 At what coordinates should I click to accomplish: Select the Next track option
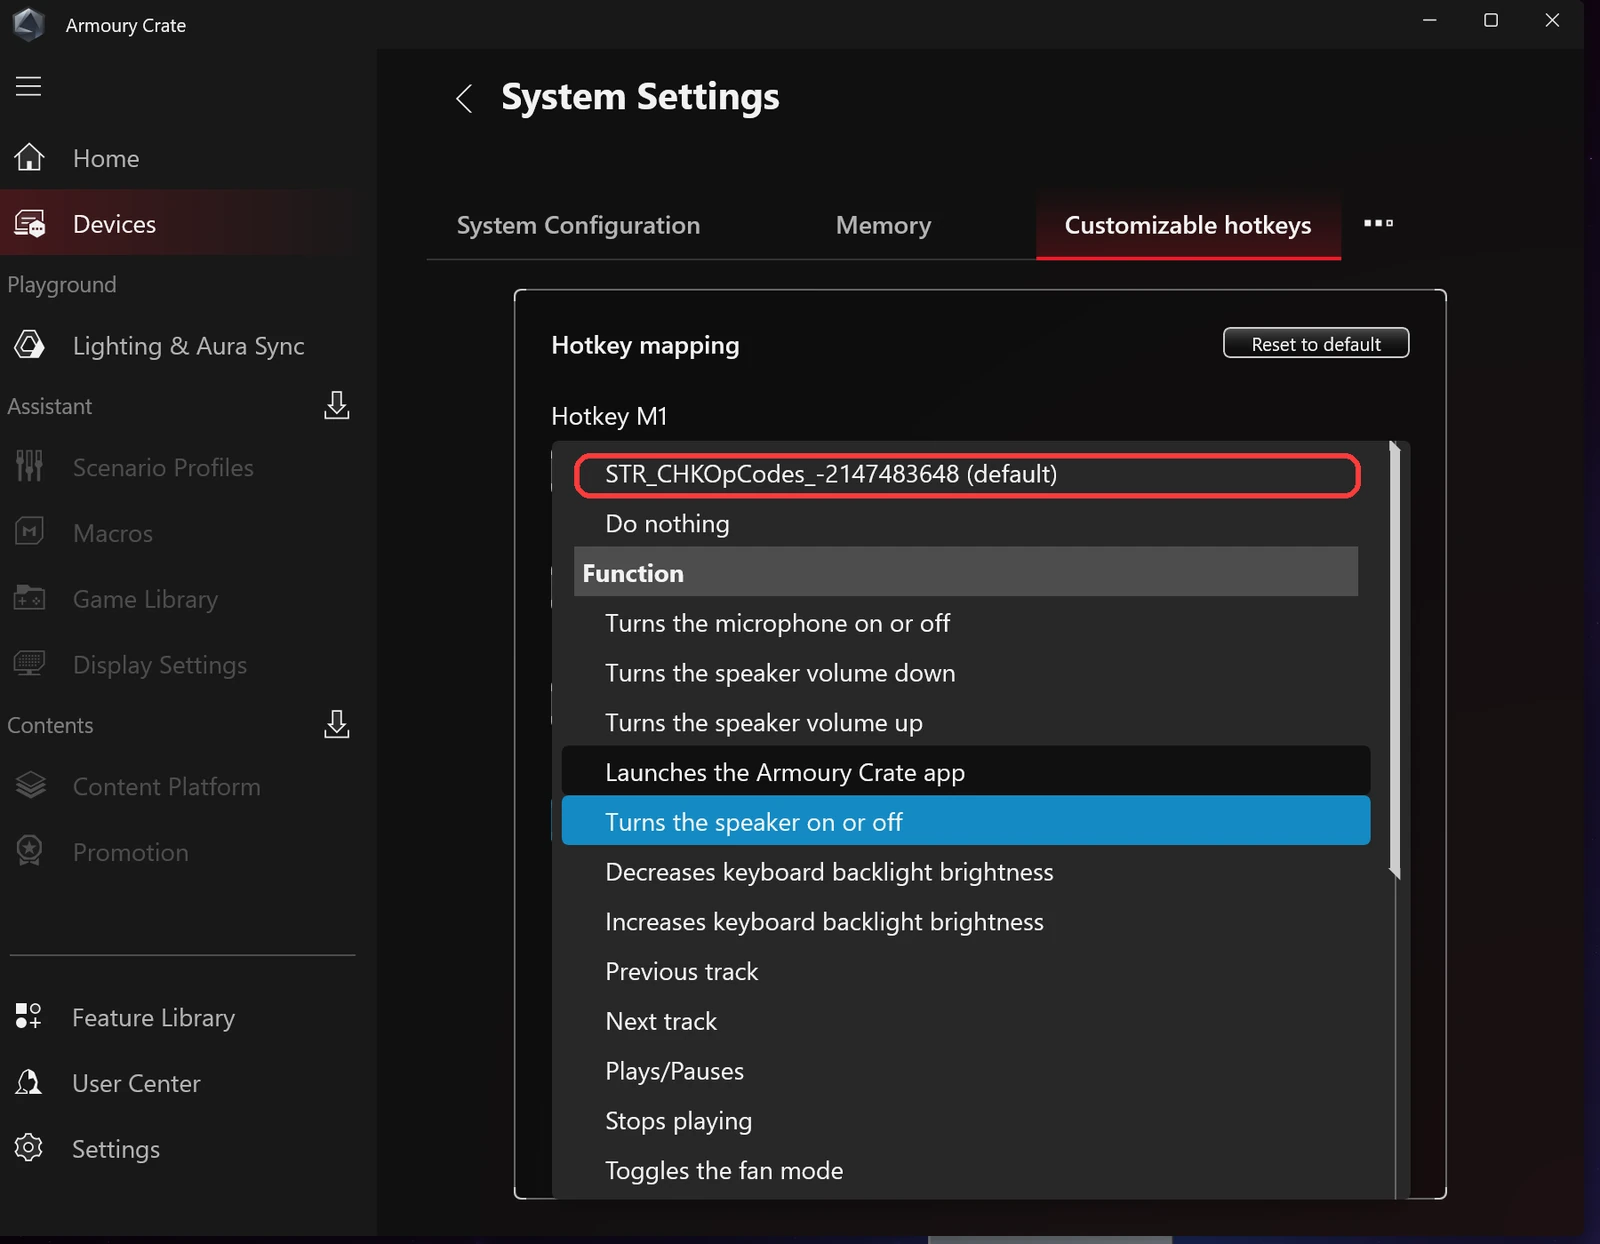coord(966,1021)
